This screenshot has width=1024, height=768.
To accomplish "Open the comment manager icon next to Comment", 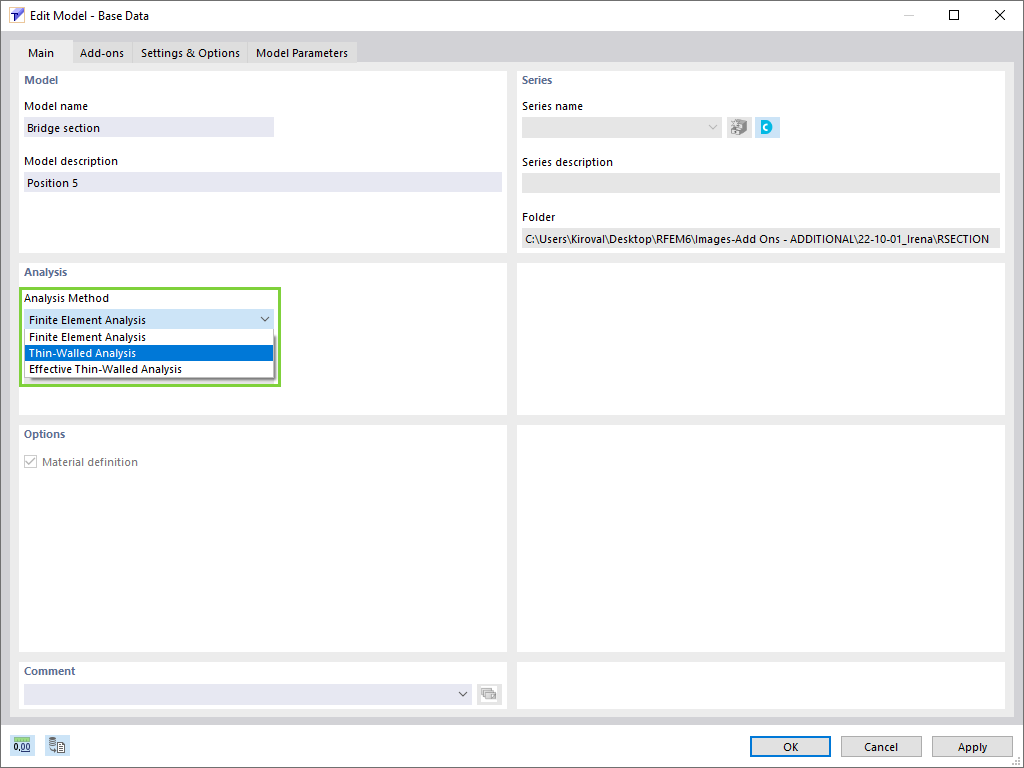I will tap(488, 693).
